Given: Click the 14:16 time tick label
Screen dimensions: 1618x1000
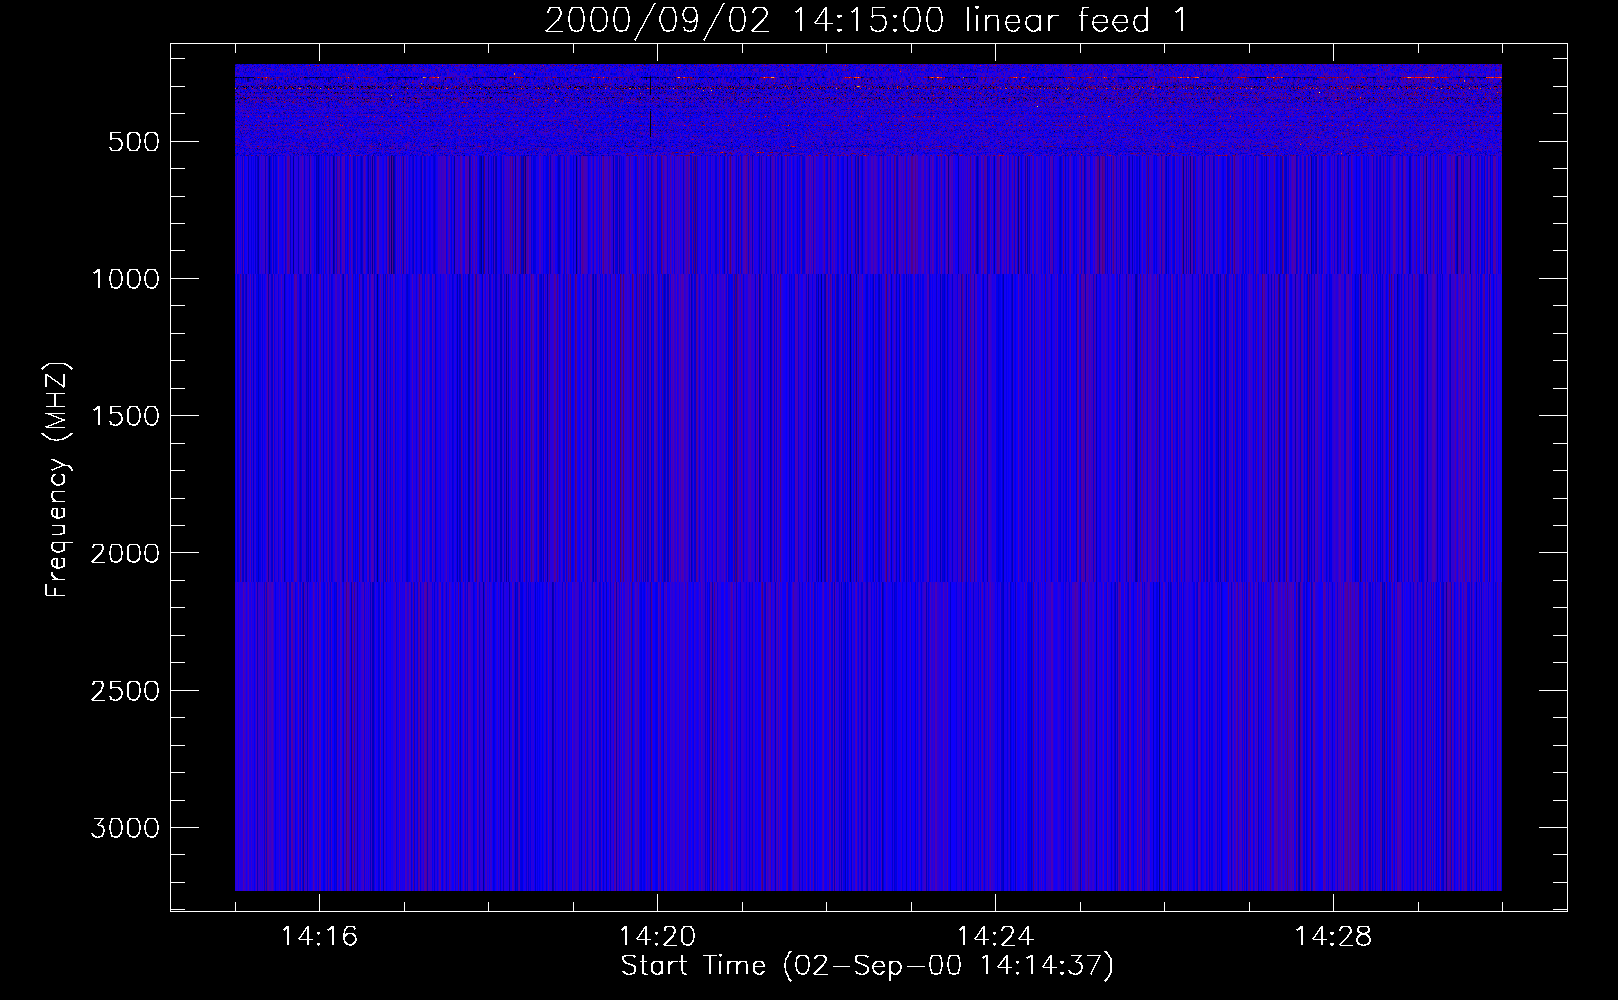Looking at the screenshot, I should point(319,937).
